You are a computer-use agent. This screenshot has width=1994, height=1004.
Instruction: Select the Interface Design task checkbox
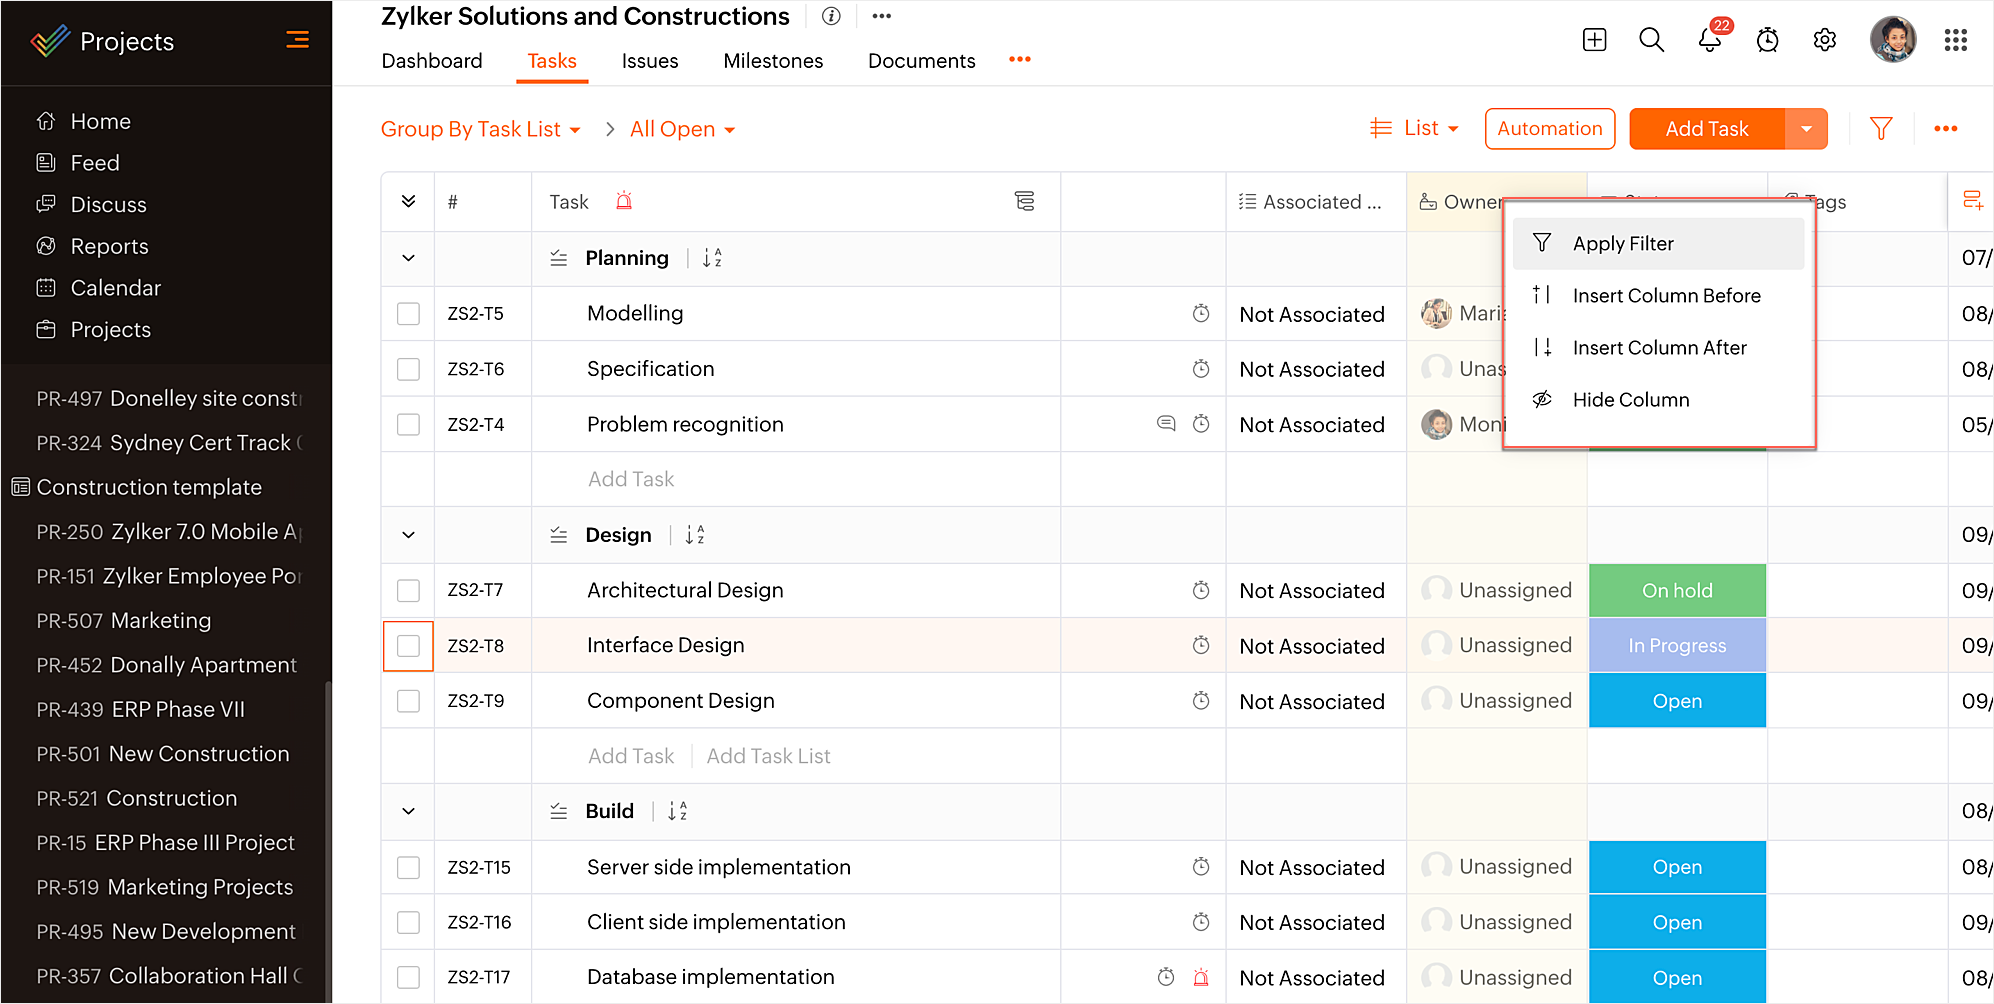pos(408,646)
